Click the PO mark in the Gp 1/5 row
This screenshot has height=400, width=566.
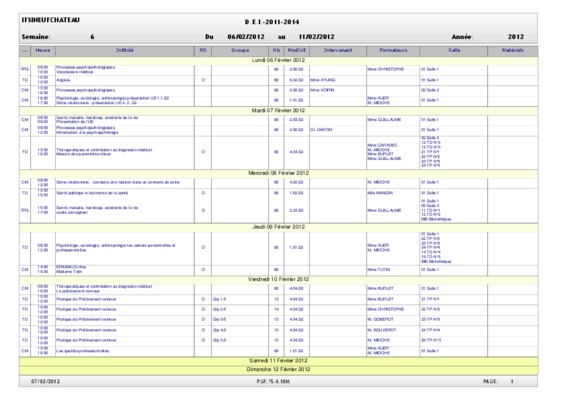203,299
